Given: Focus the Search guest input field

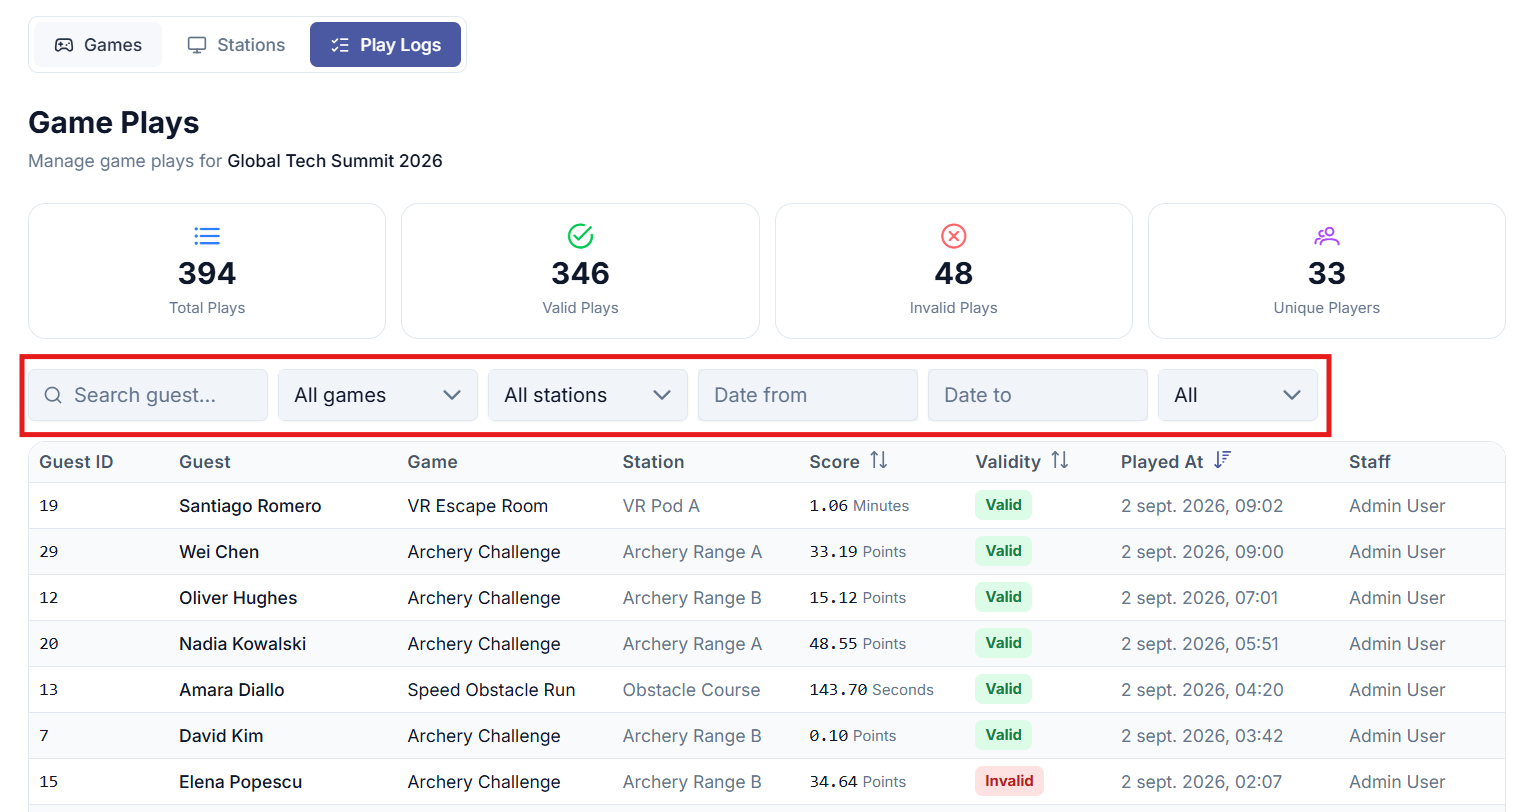Looking at the screenshot, I should pos(148,395).
